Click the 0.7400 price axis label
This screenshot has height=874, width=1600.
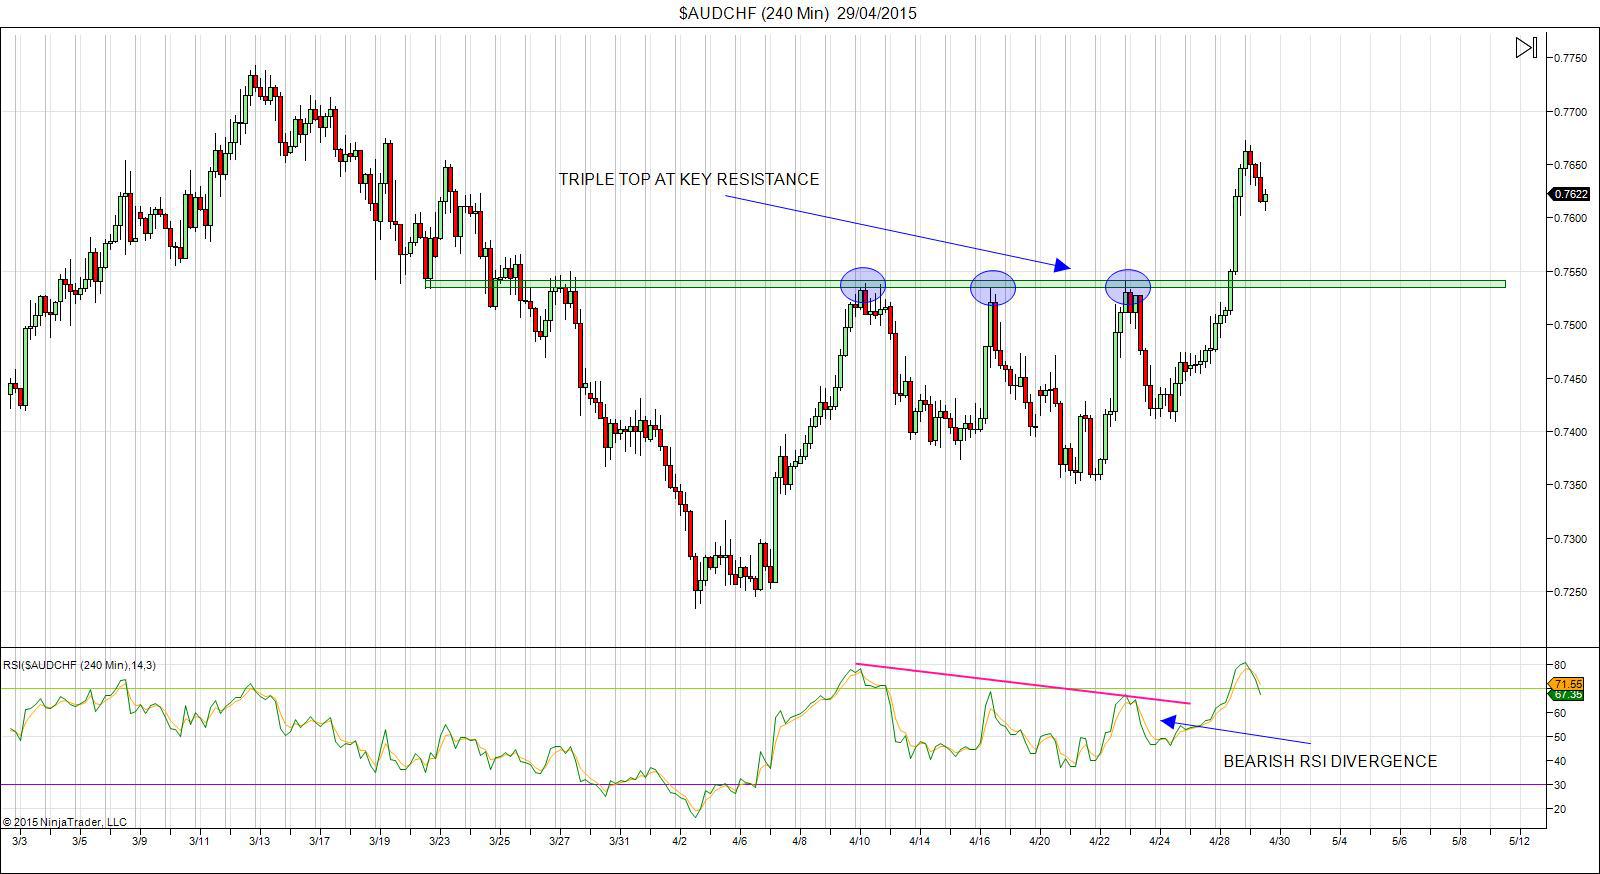[1570, 432]
